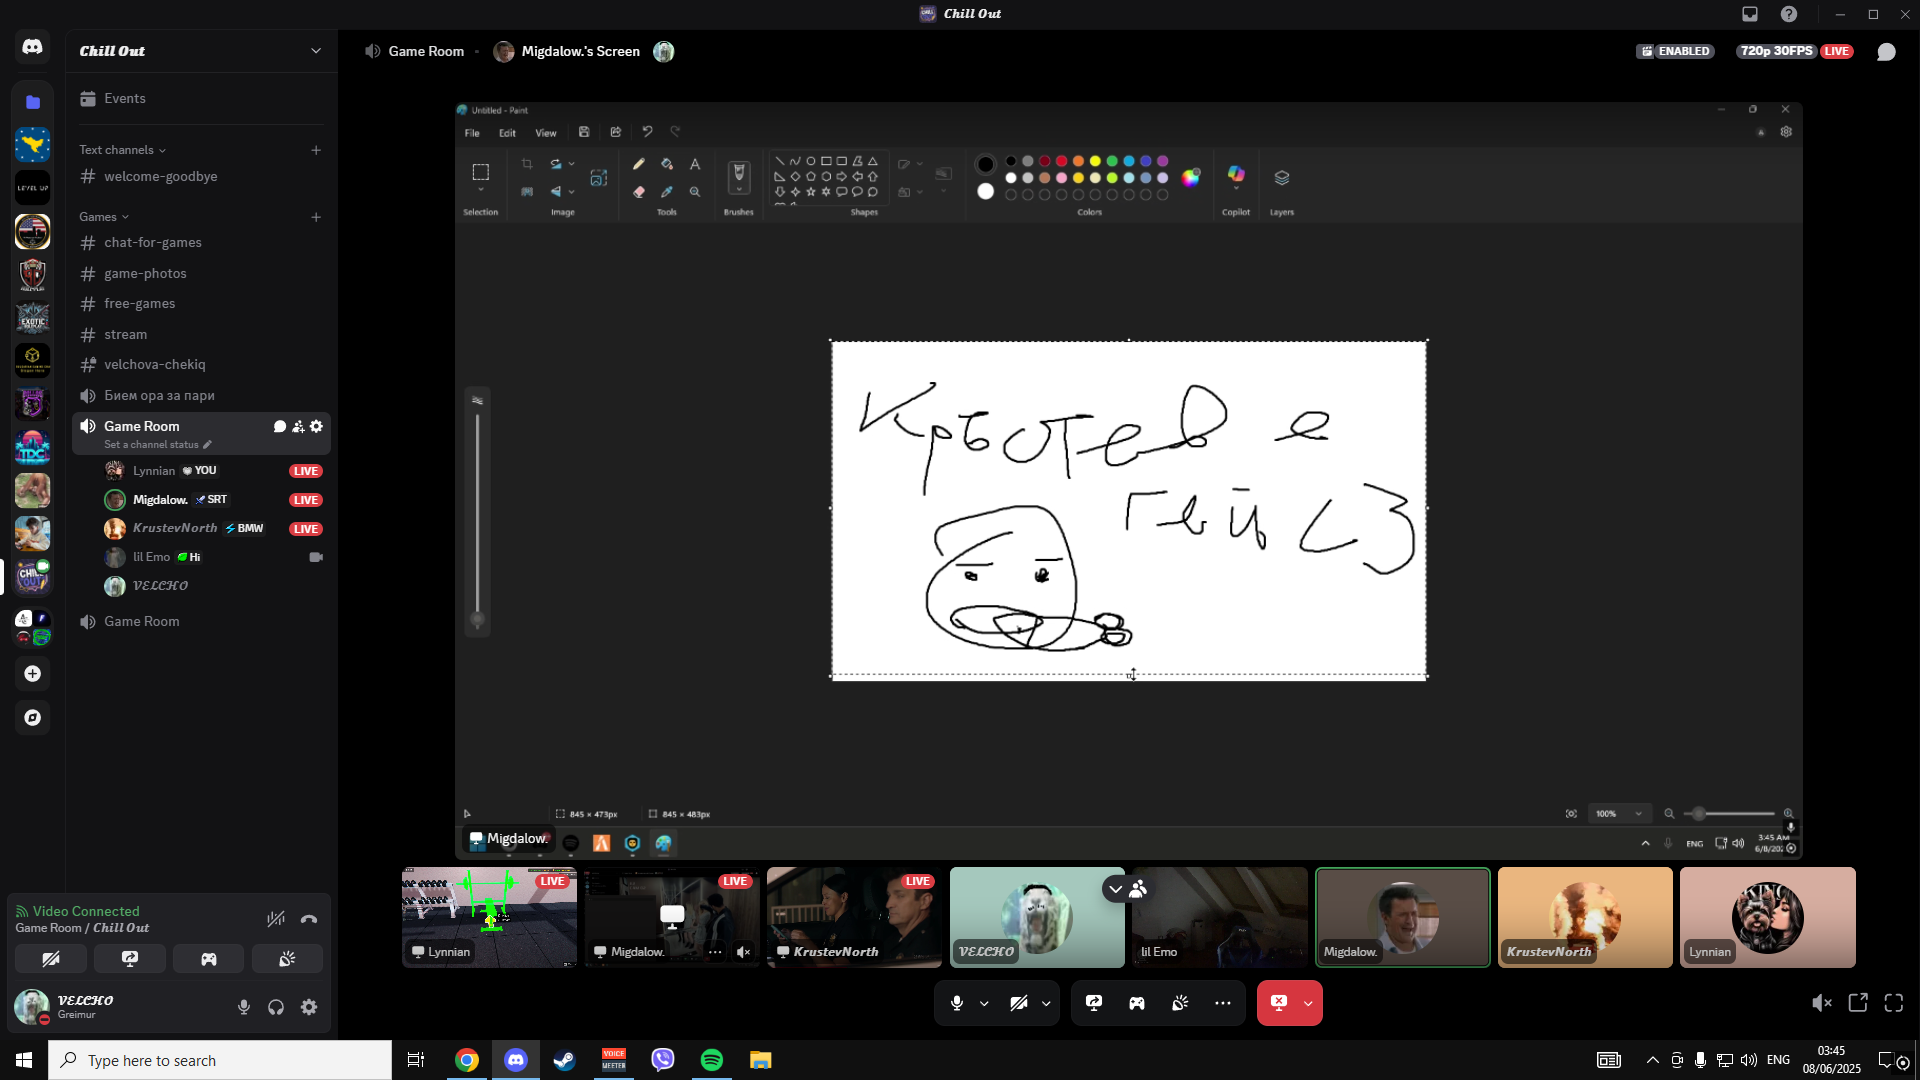Viewport: 1920px width, 1080px height.
Task: Add a channel to Text channels category
Action: (316, 150)
